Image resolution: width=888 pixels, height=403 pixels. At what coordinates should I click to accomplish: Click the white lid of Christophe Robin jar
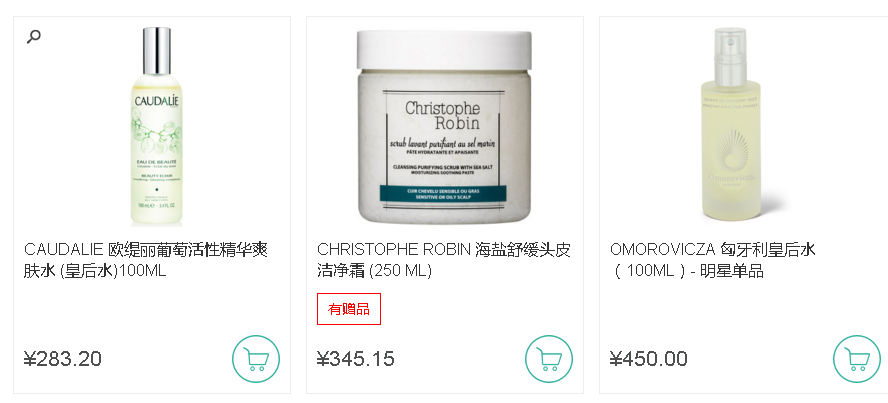pos(445,50)
